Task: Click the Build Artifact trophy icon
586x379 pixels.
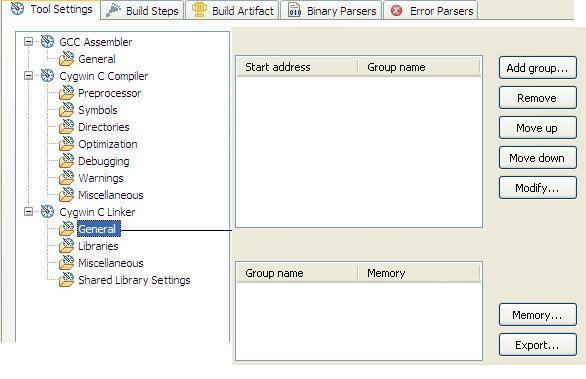Action: coord(199,10)
